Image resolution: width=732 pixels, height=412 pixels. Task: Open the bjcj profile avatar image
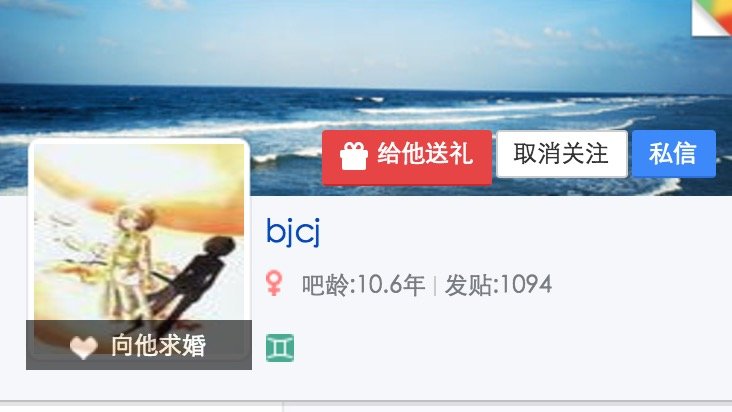coord(139,254)
